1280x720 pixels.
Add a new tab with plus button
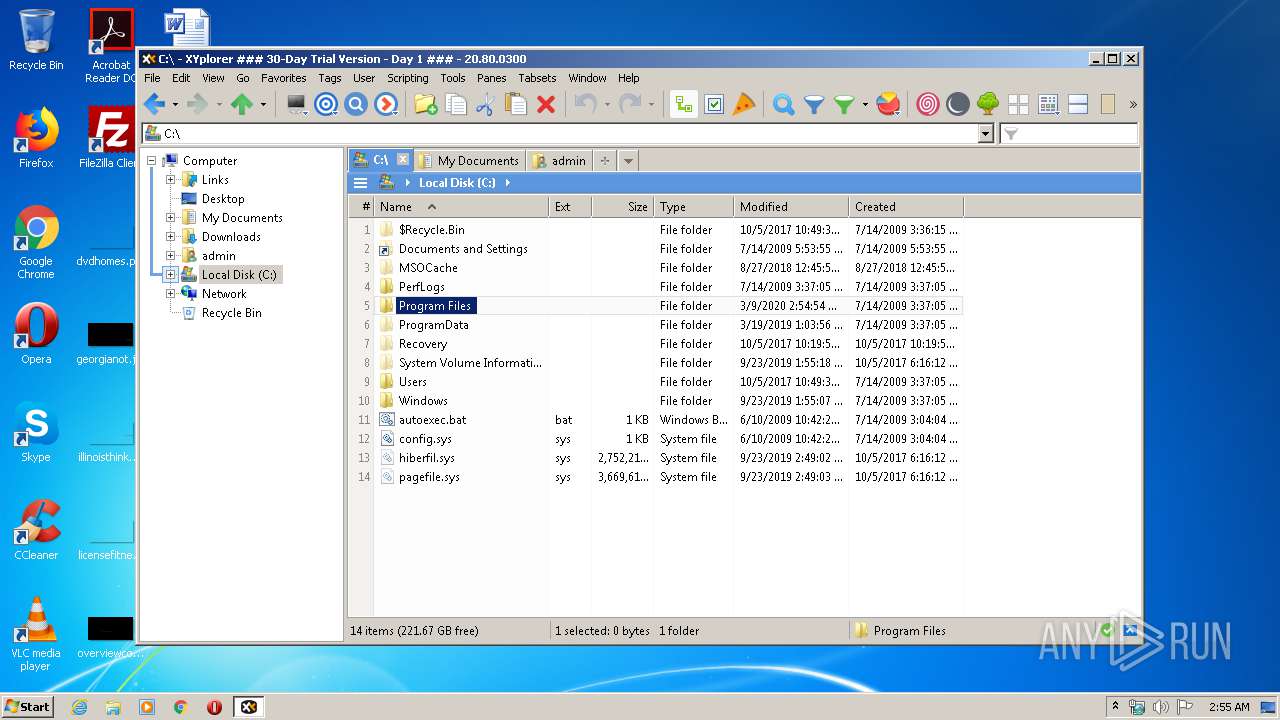coord(605,161)
